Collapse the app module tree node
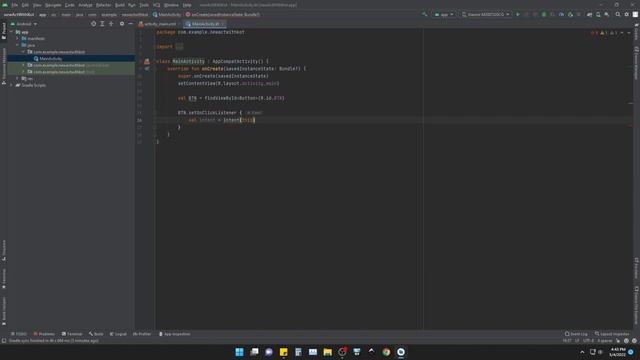 tap(11, 32)
